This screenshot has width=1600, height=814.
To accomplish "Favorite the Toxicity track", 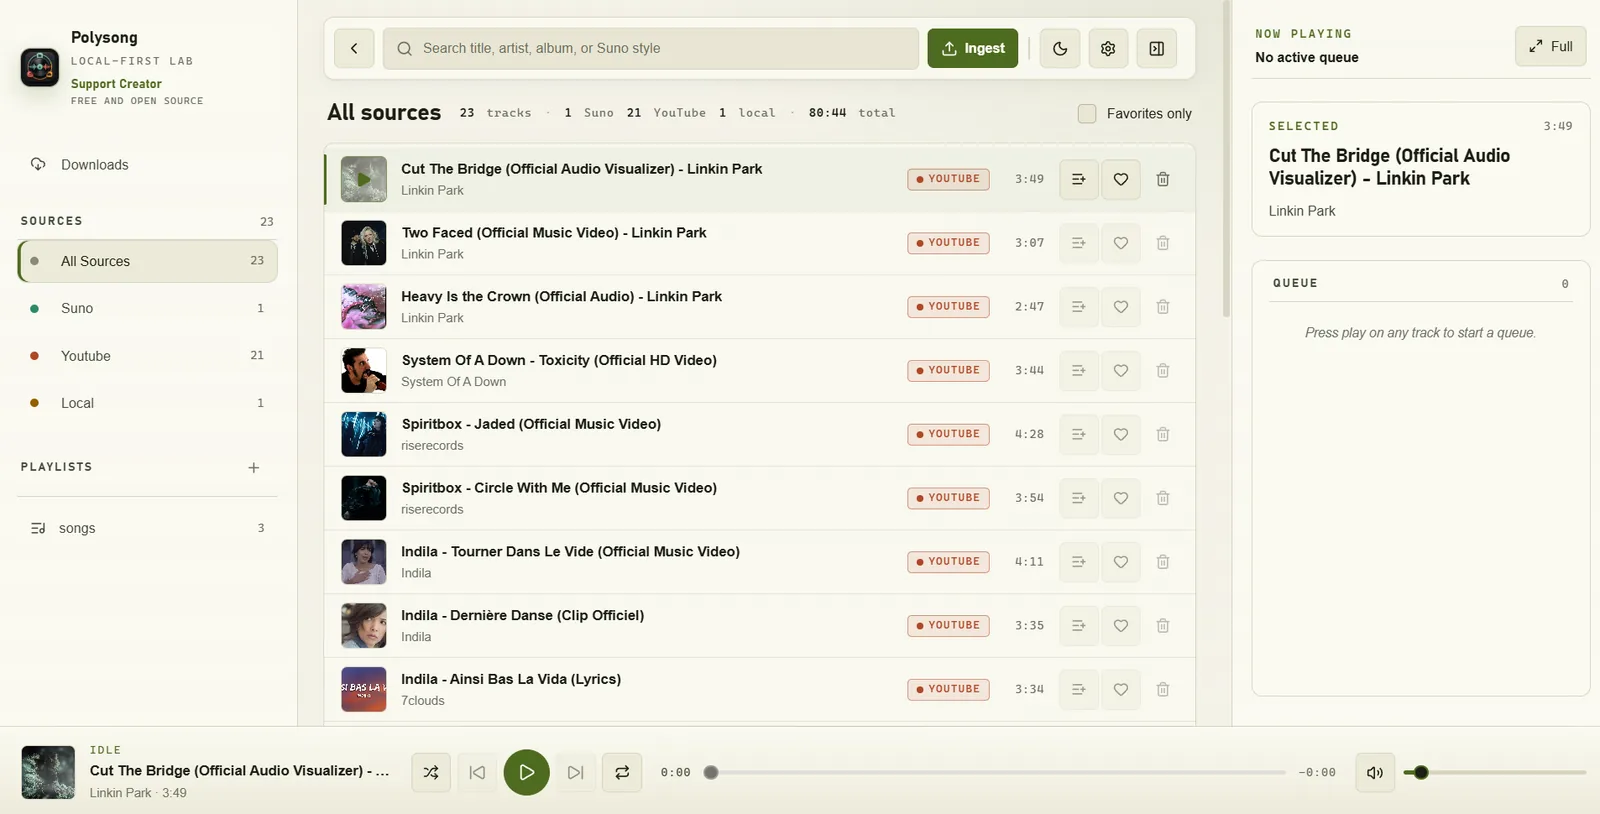I will coord(1121,370).
